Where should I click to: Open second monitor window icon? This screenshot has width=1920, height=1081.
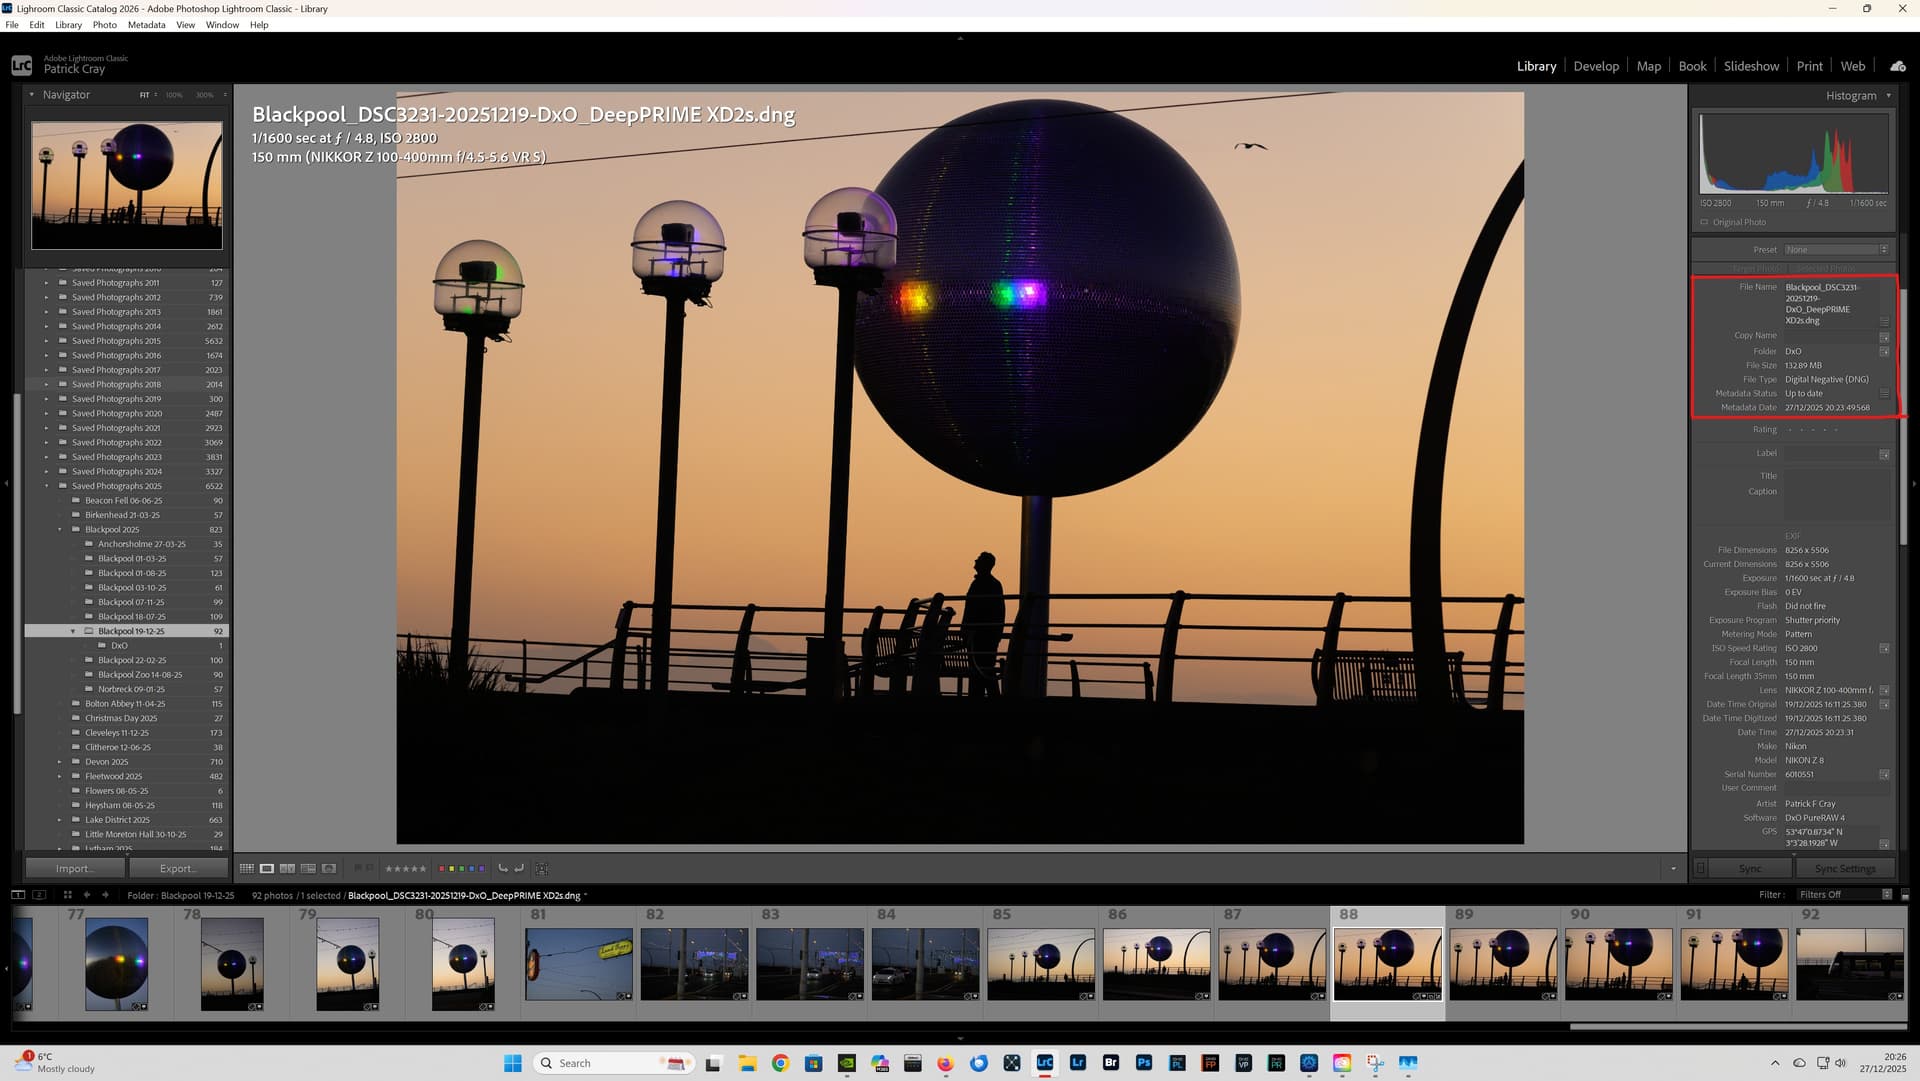pyautogui.click(x=39, y=895)
